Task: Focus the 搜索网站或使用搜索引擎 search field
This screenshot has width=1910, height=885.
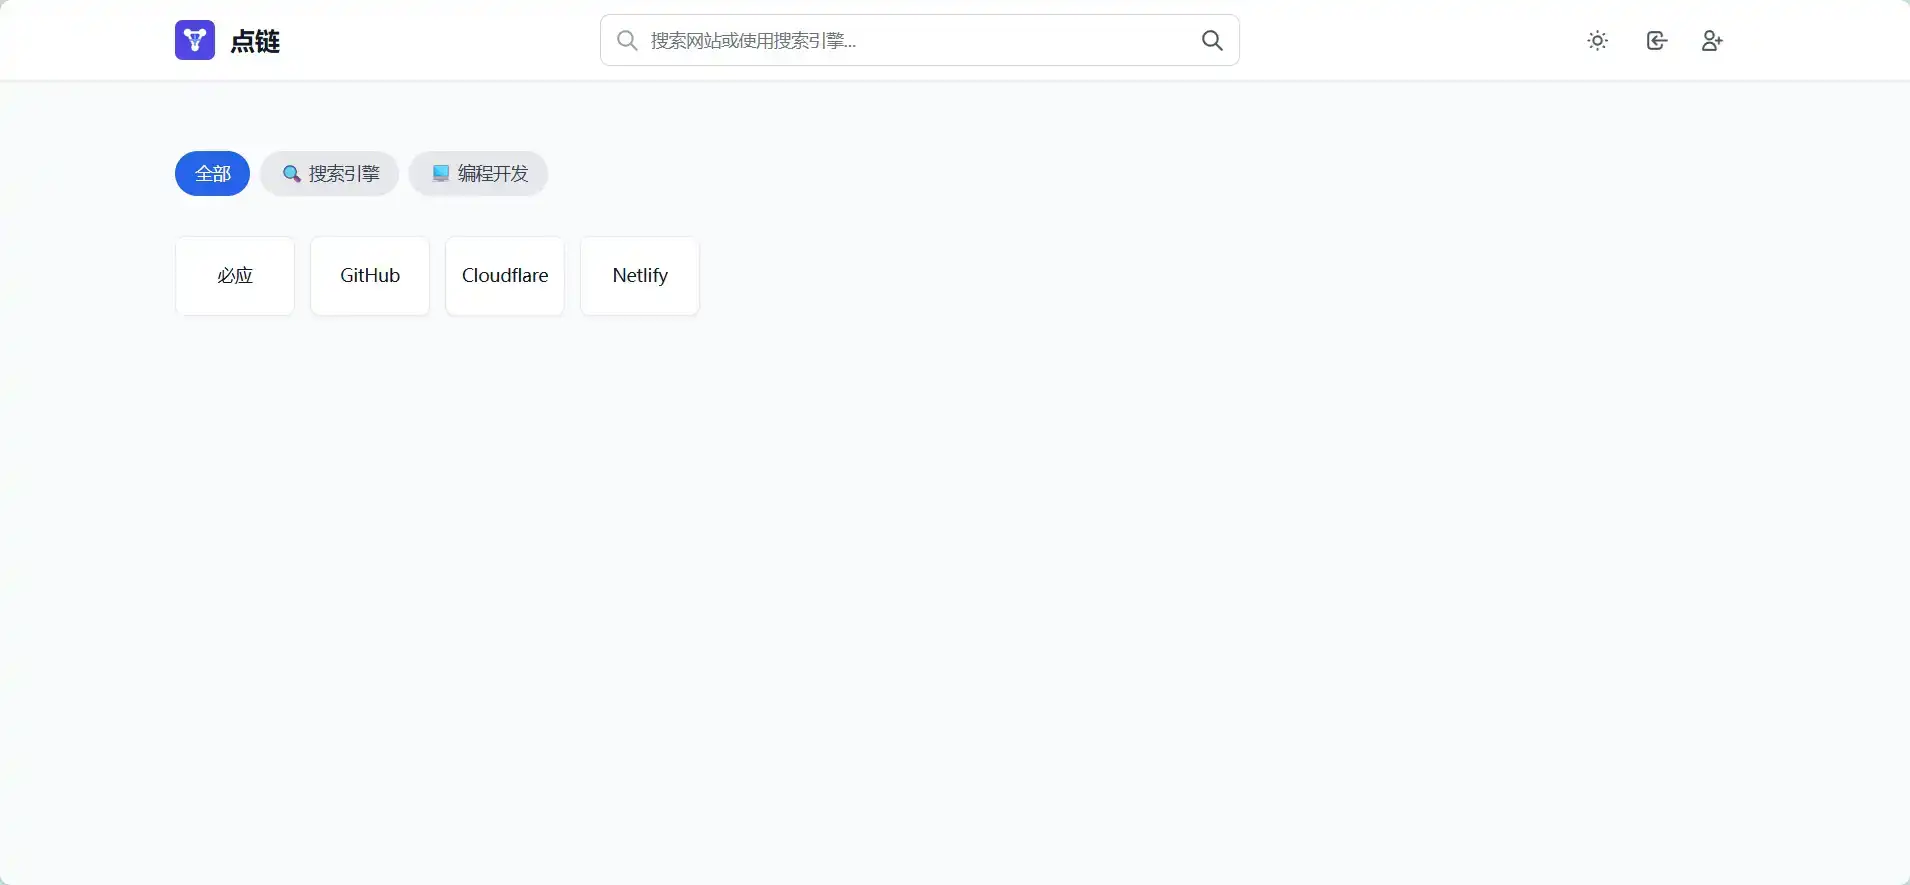Action: click(919, 40)
